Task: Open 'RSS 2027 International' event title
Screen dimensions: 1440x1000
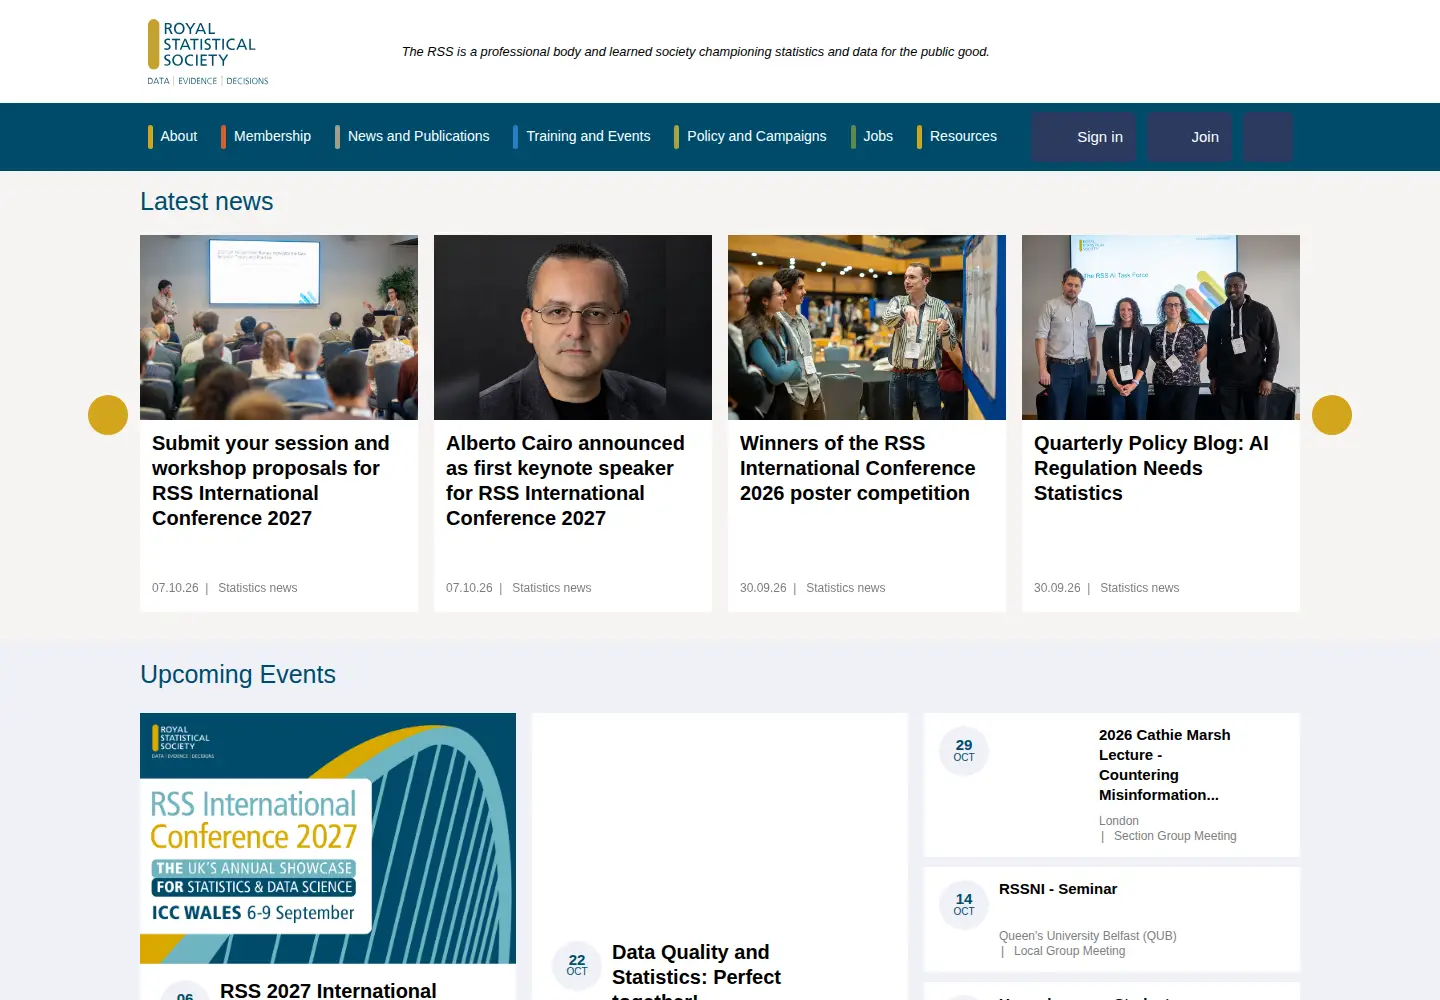Action: pyautogui.click(x=328, y=990)
